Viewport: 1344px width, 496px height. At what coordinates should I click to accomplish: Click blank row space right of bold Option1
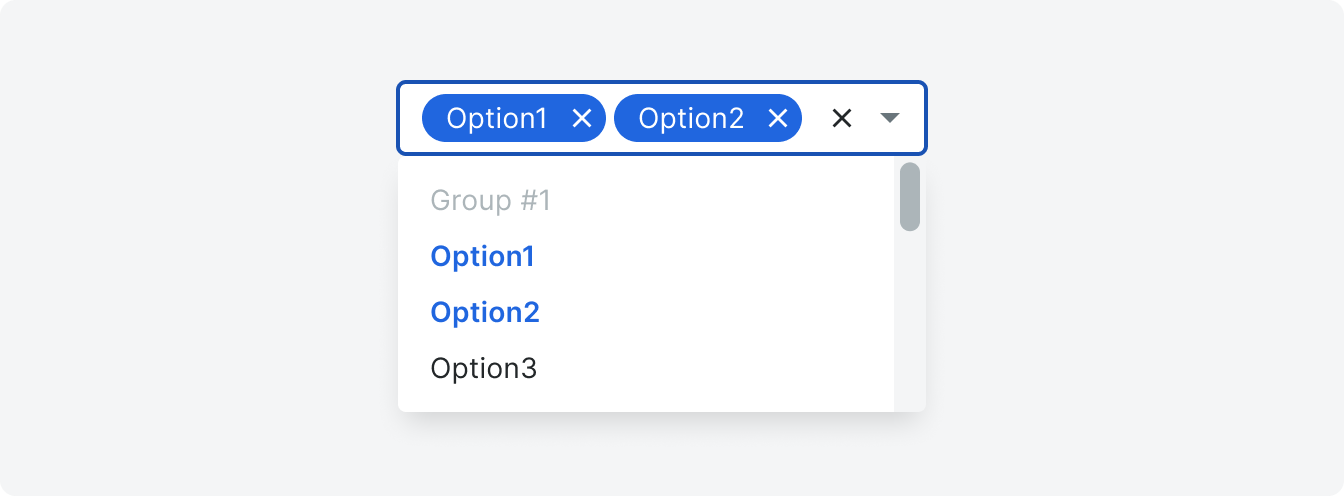[x=714, y=257]
